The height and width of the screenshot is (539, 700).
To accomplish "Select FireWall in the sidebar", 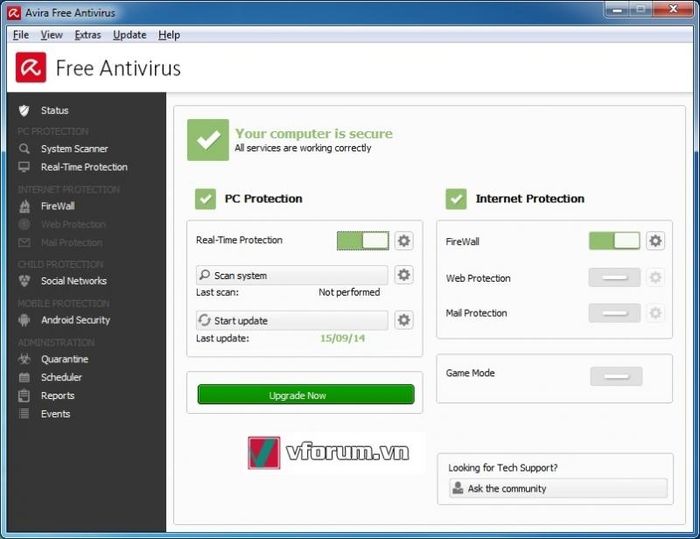I will pyautogui.click(x=58, y=206).
